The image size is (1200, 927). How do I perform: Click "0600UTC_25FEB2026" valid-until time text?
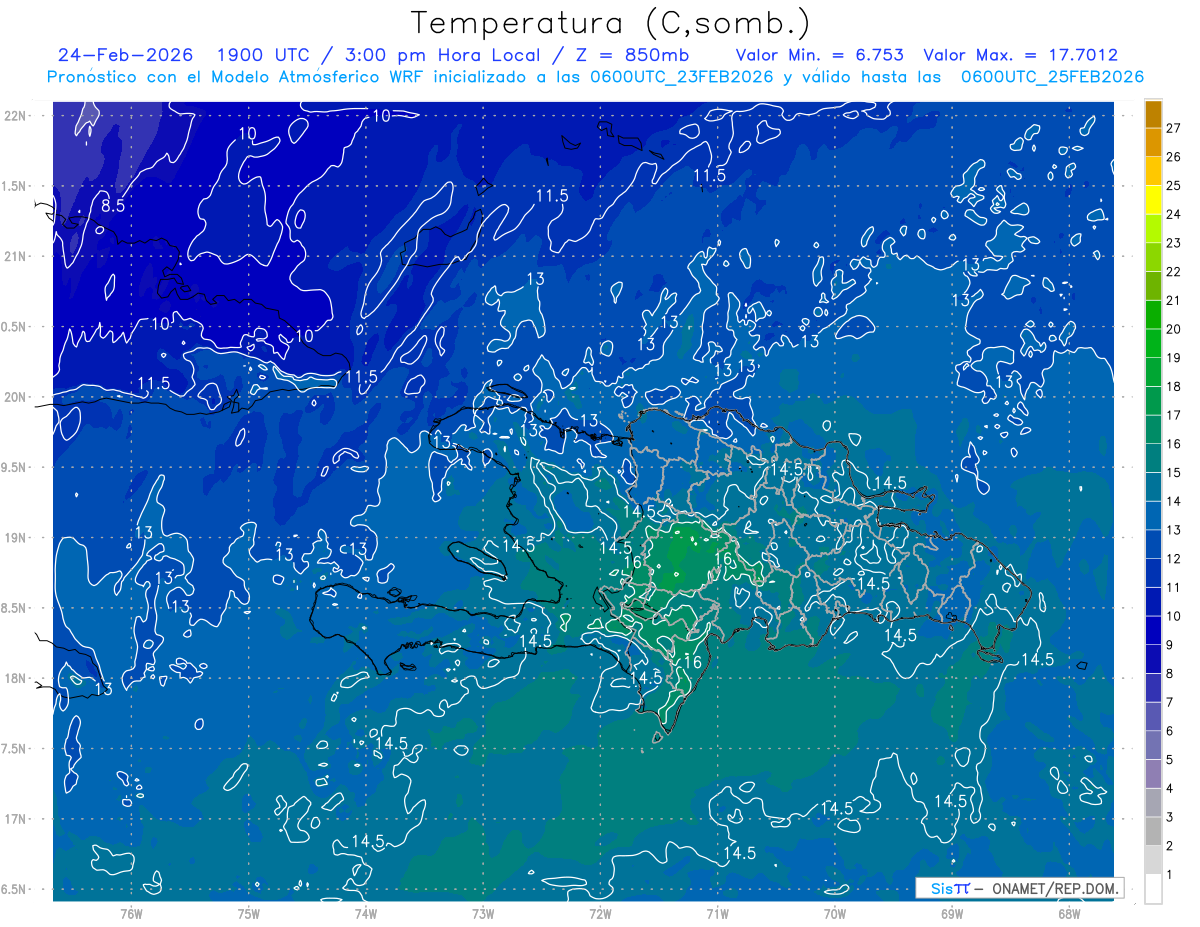pyautogui.click(x=1052, y=77)
